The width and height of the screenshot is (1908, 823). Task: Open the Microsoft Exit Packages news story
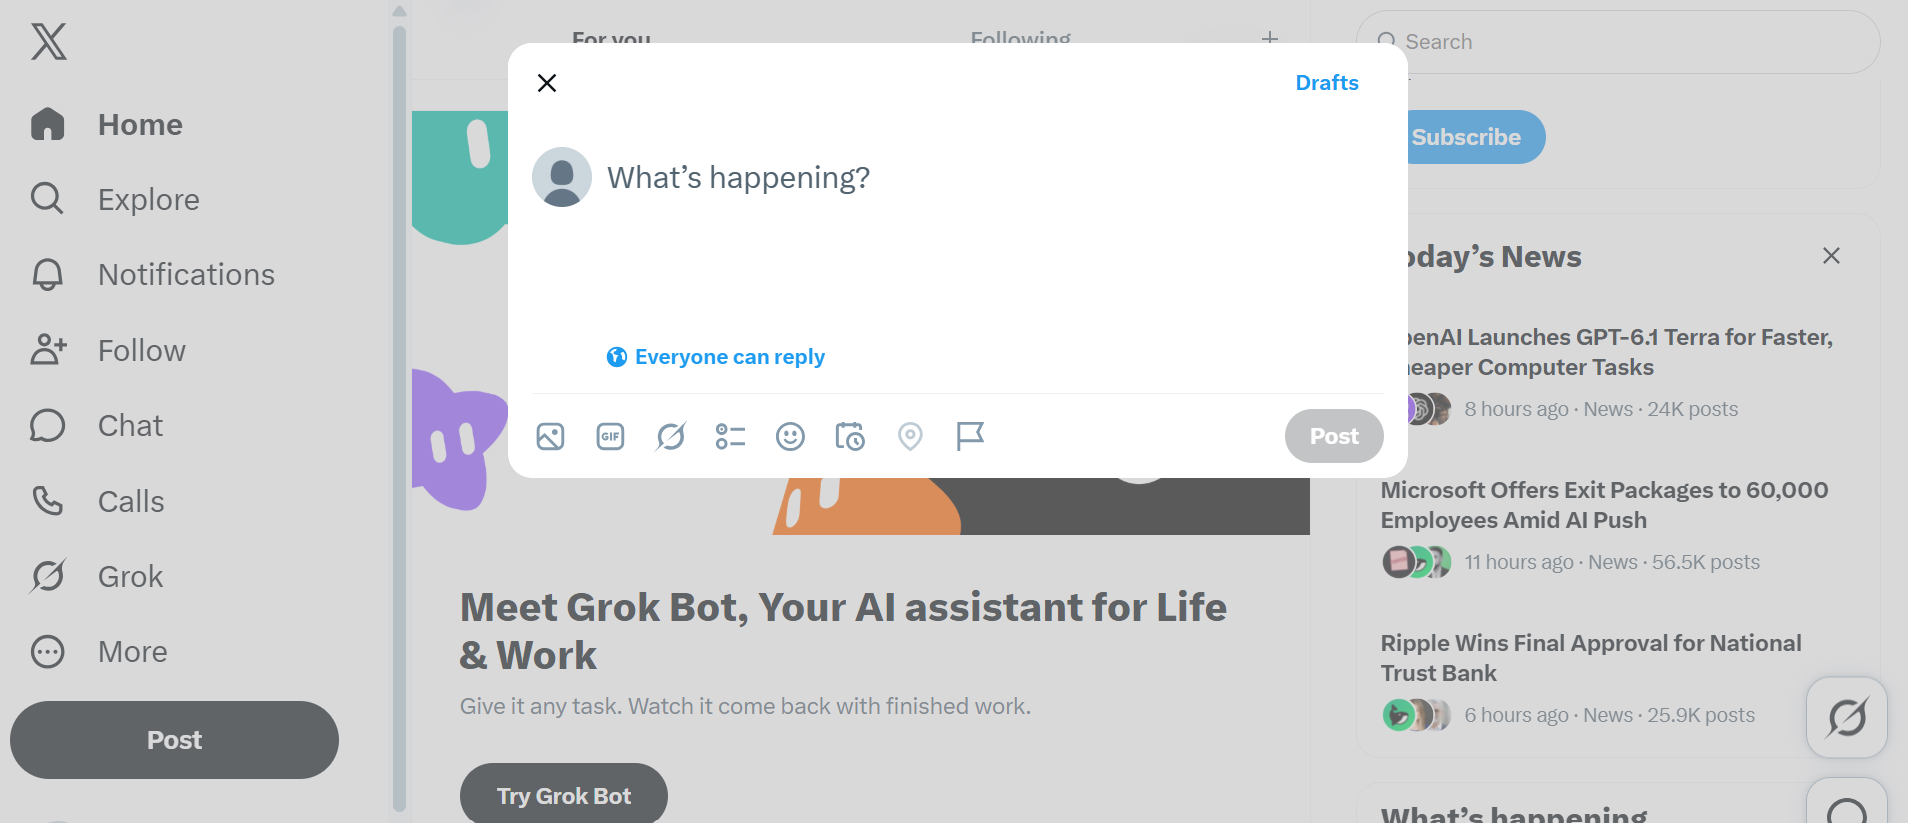1604,505
